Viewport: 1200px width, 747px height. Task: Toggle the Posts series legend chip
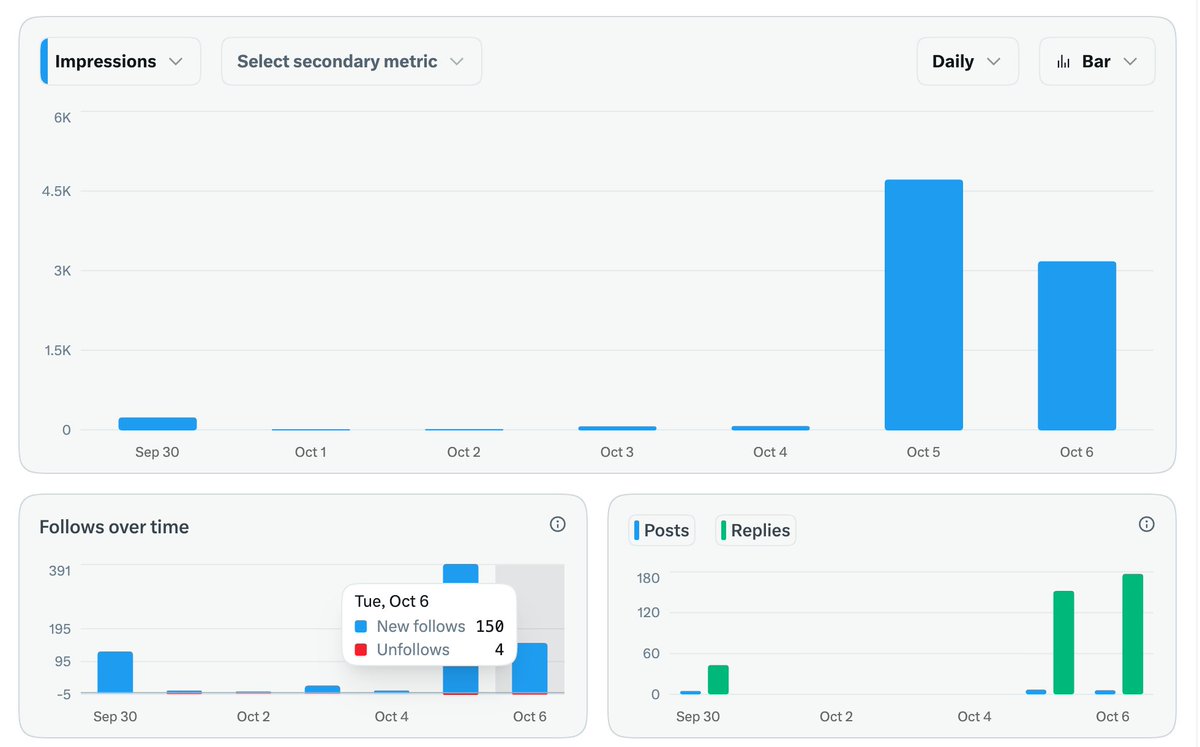[662, 530]
